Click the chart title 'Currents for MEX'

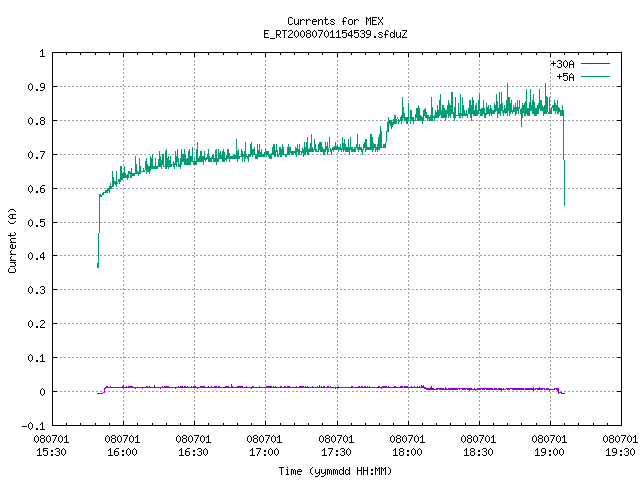click(x=335, y=21)
